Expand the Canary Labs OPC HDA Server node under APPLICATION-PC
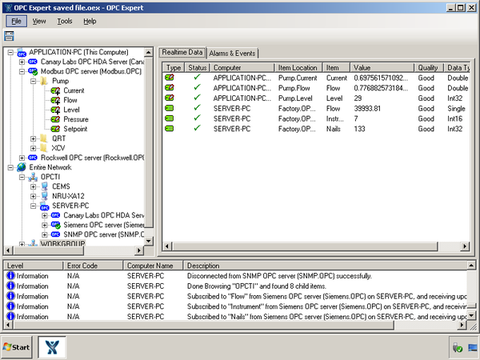Image resolution: width=480 pixels, height=360 pixels. (x=22, y=62)
